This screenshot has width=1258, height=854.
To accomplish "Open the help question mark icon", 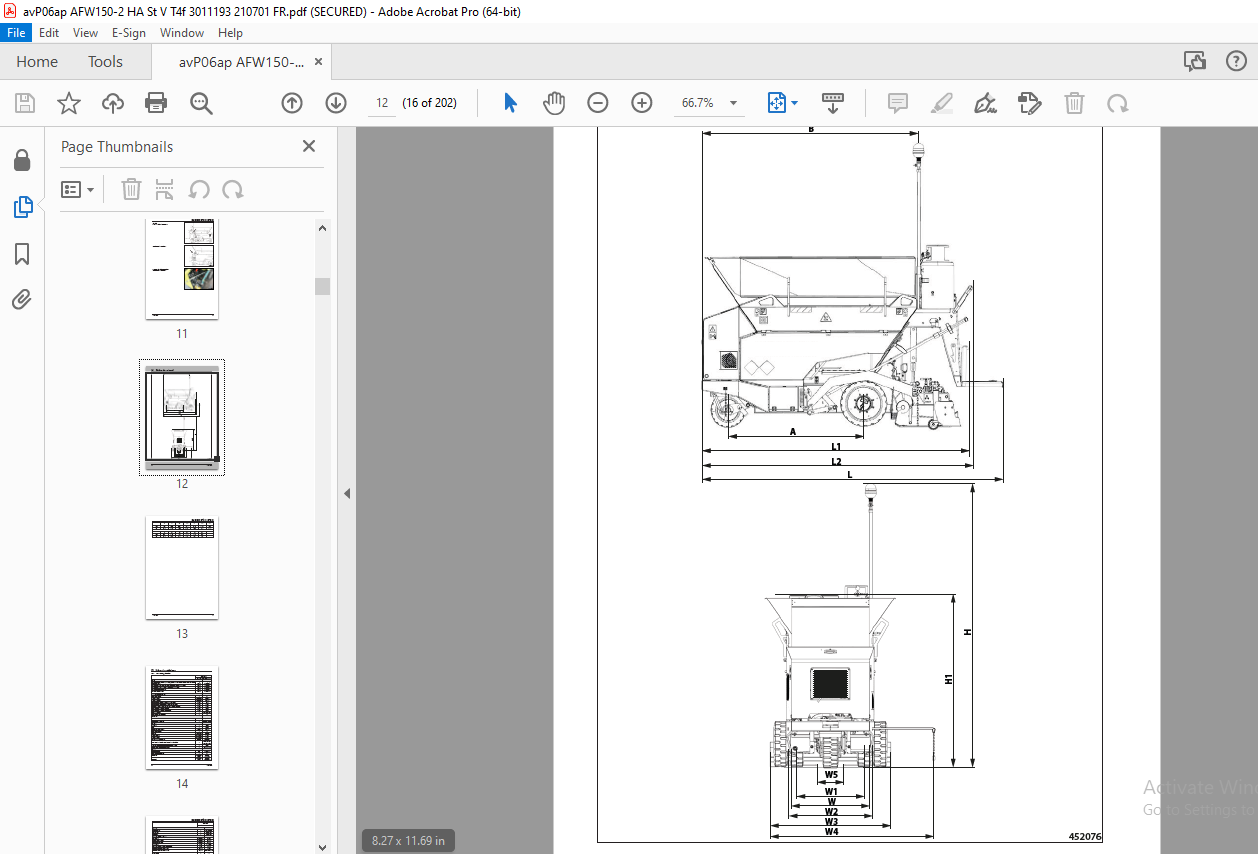I will point(1236,61).
